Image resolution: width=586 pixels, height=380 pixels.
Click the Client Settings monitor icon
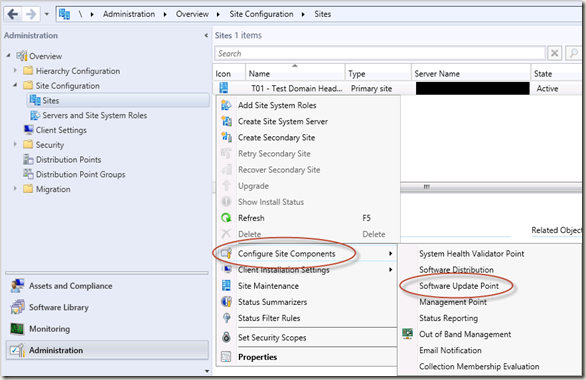tap(28, 130)
